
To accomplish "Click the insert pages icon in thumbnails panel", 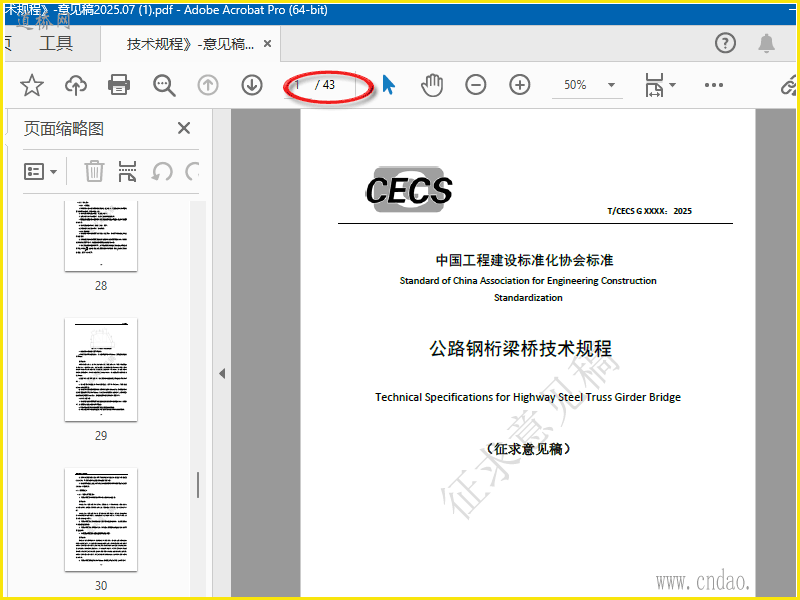I will (x=127, y=171).
